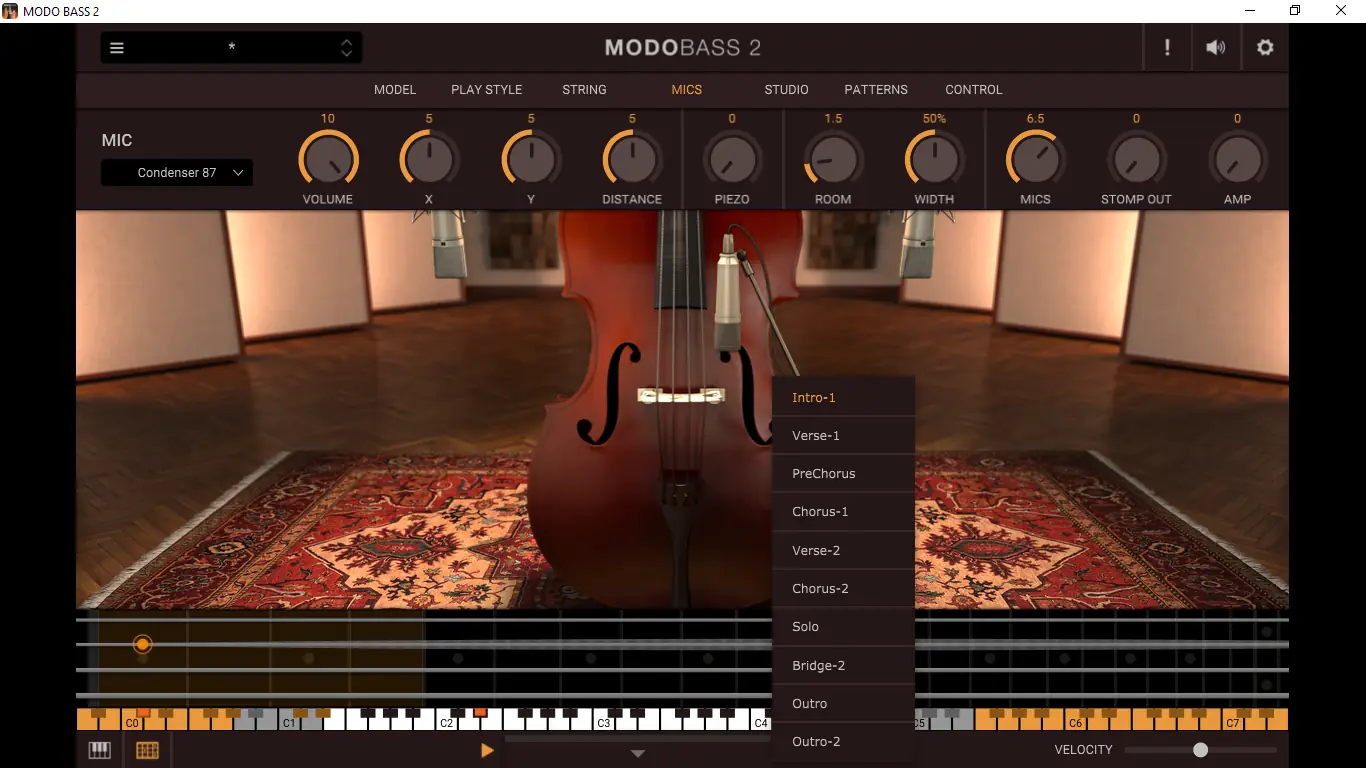Click the preset name field
The image size is (1366, 768).
232,48
